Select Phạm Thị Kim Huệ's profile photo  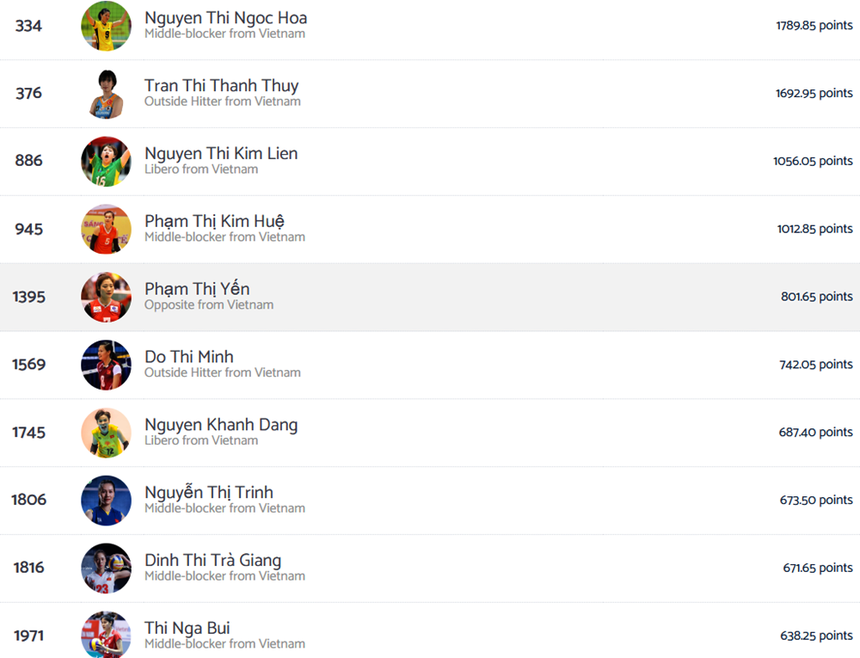click(x=106, y=229)
